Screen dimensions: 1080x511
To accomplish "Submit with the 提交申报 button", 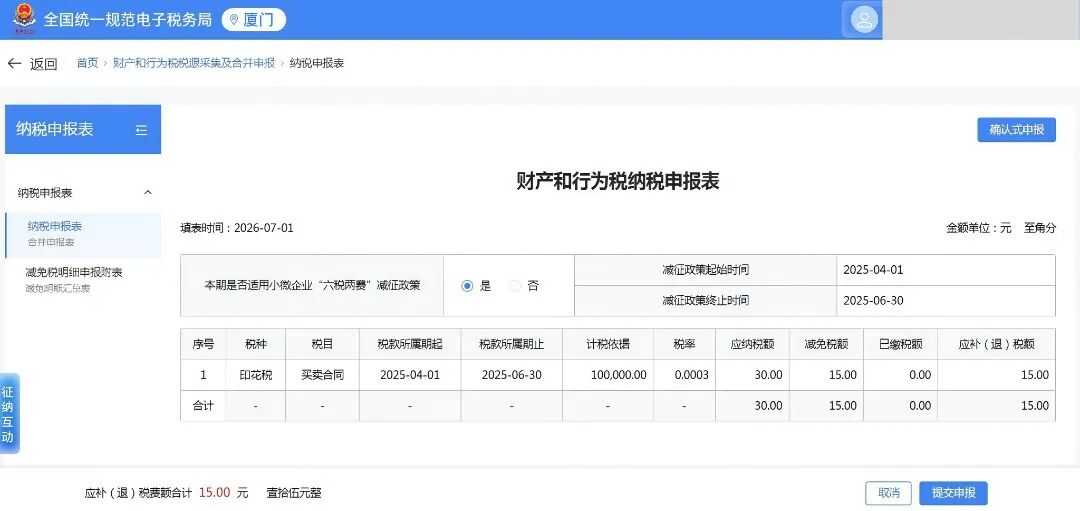I will coord(953,493).
